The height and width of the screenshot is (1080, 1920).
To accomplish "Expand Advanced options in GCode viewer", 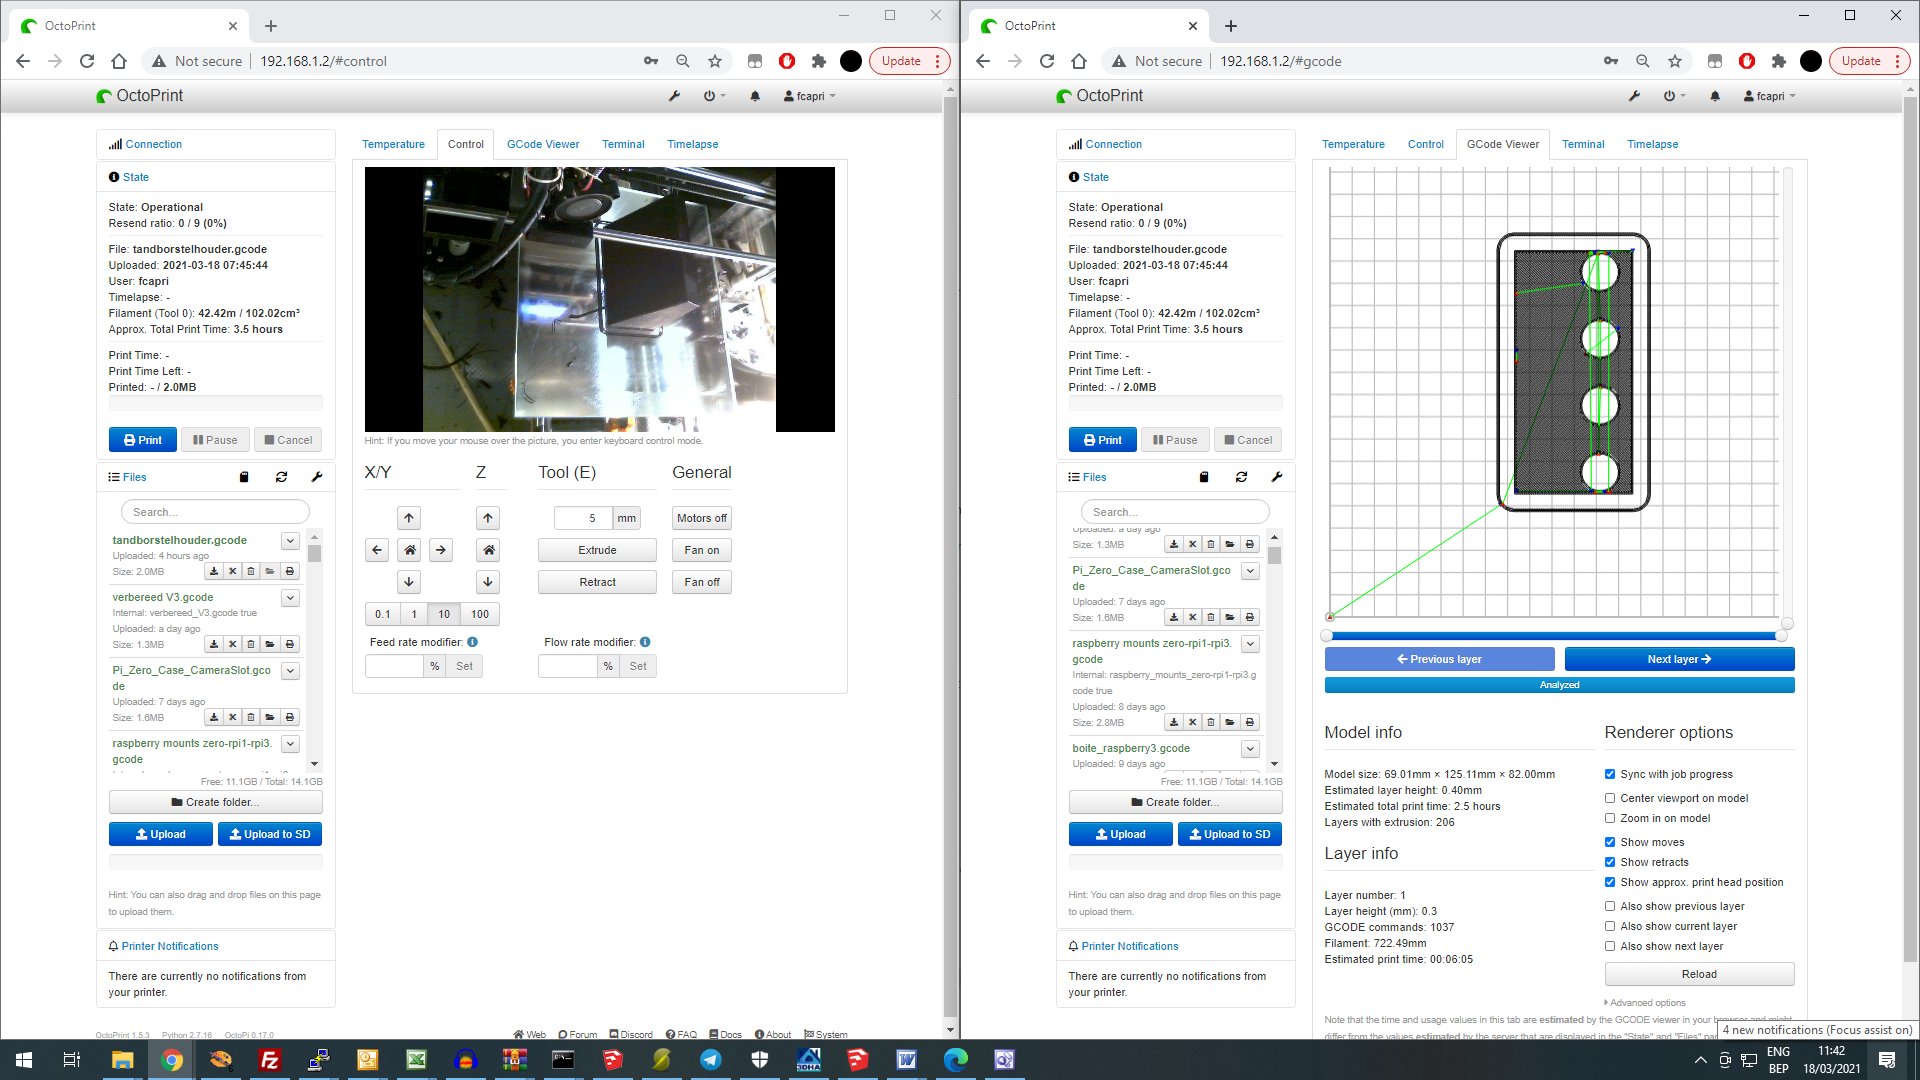I will (1645, 1002).
